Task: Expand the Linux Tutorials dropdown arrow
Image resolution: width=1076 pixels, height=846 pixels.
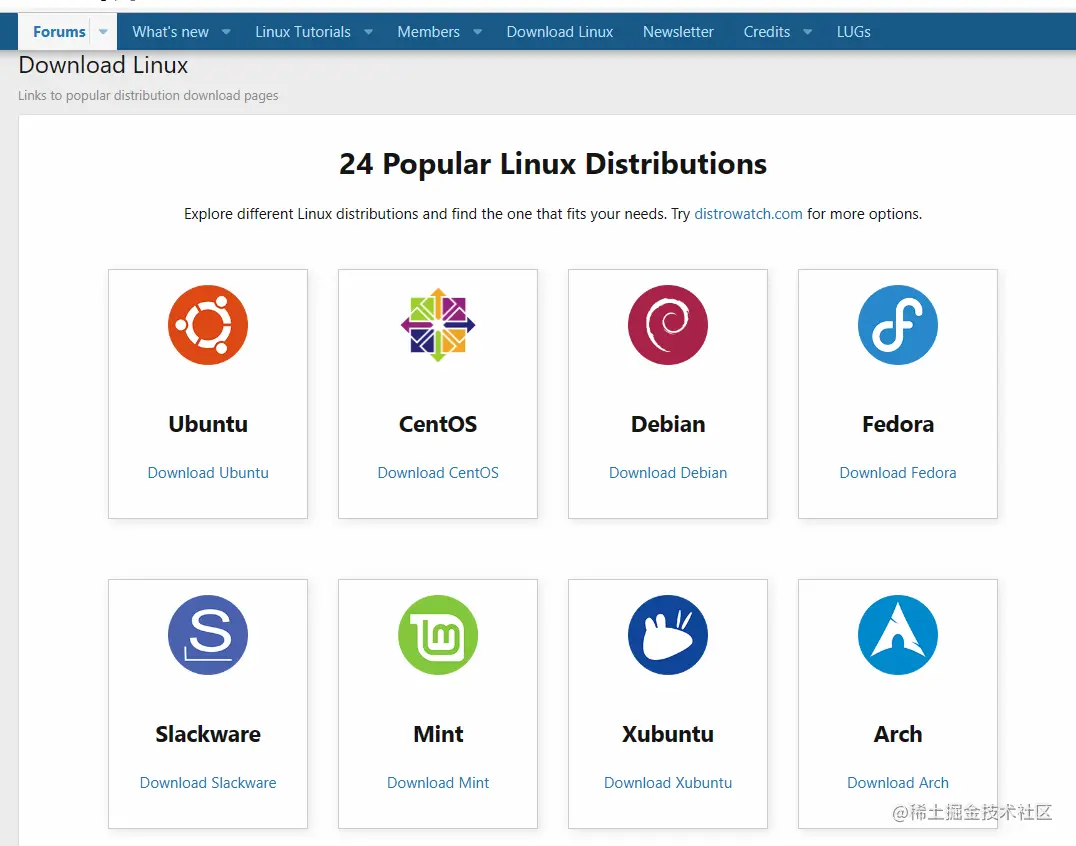Action: 368,32
